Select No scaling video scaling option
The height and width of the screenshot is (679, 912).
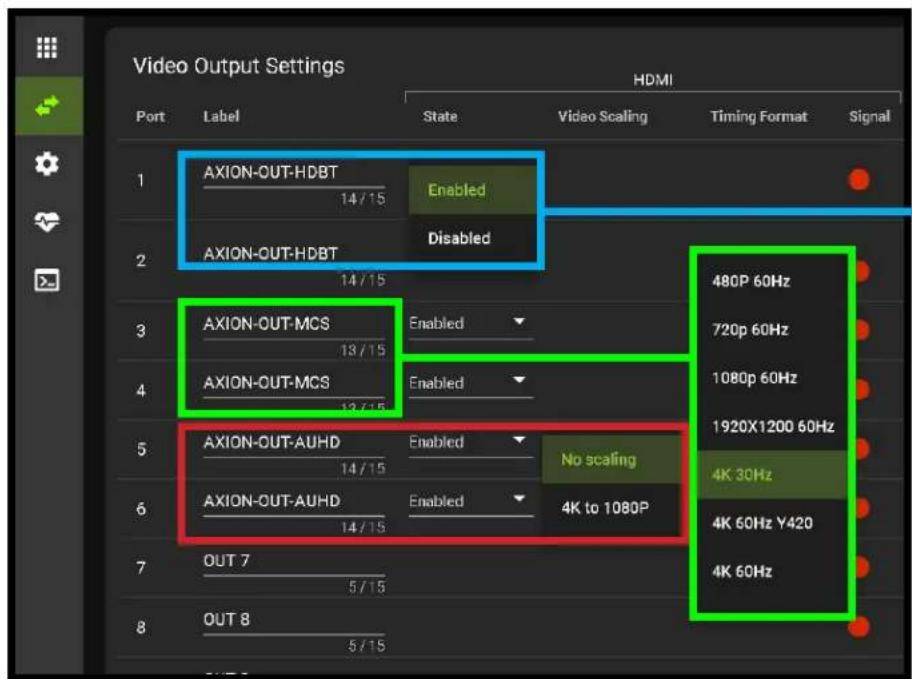(611, 460)
